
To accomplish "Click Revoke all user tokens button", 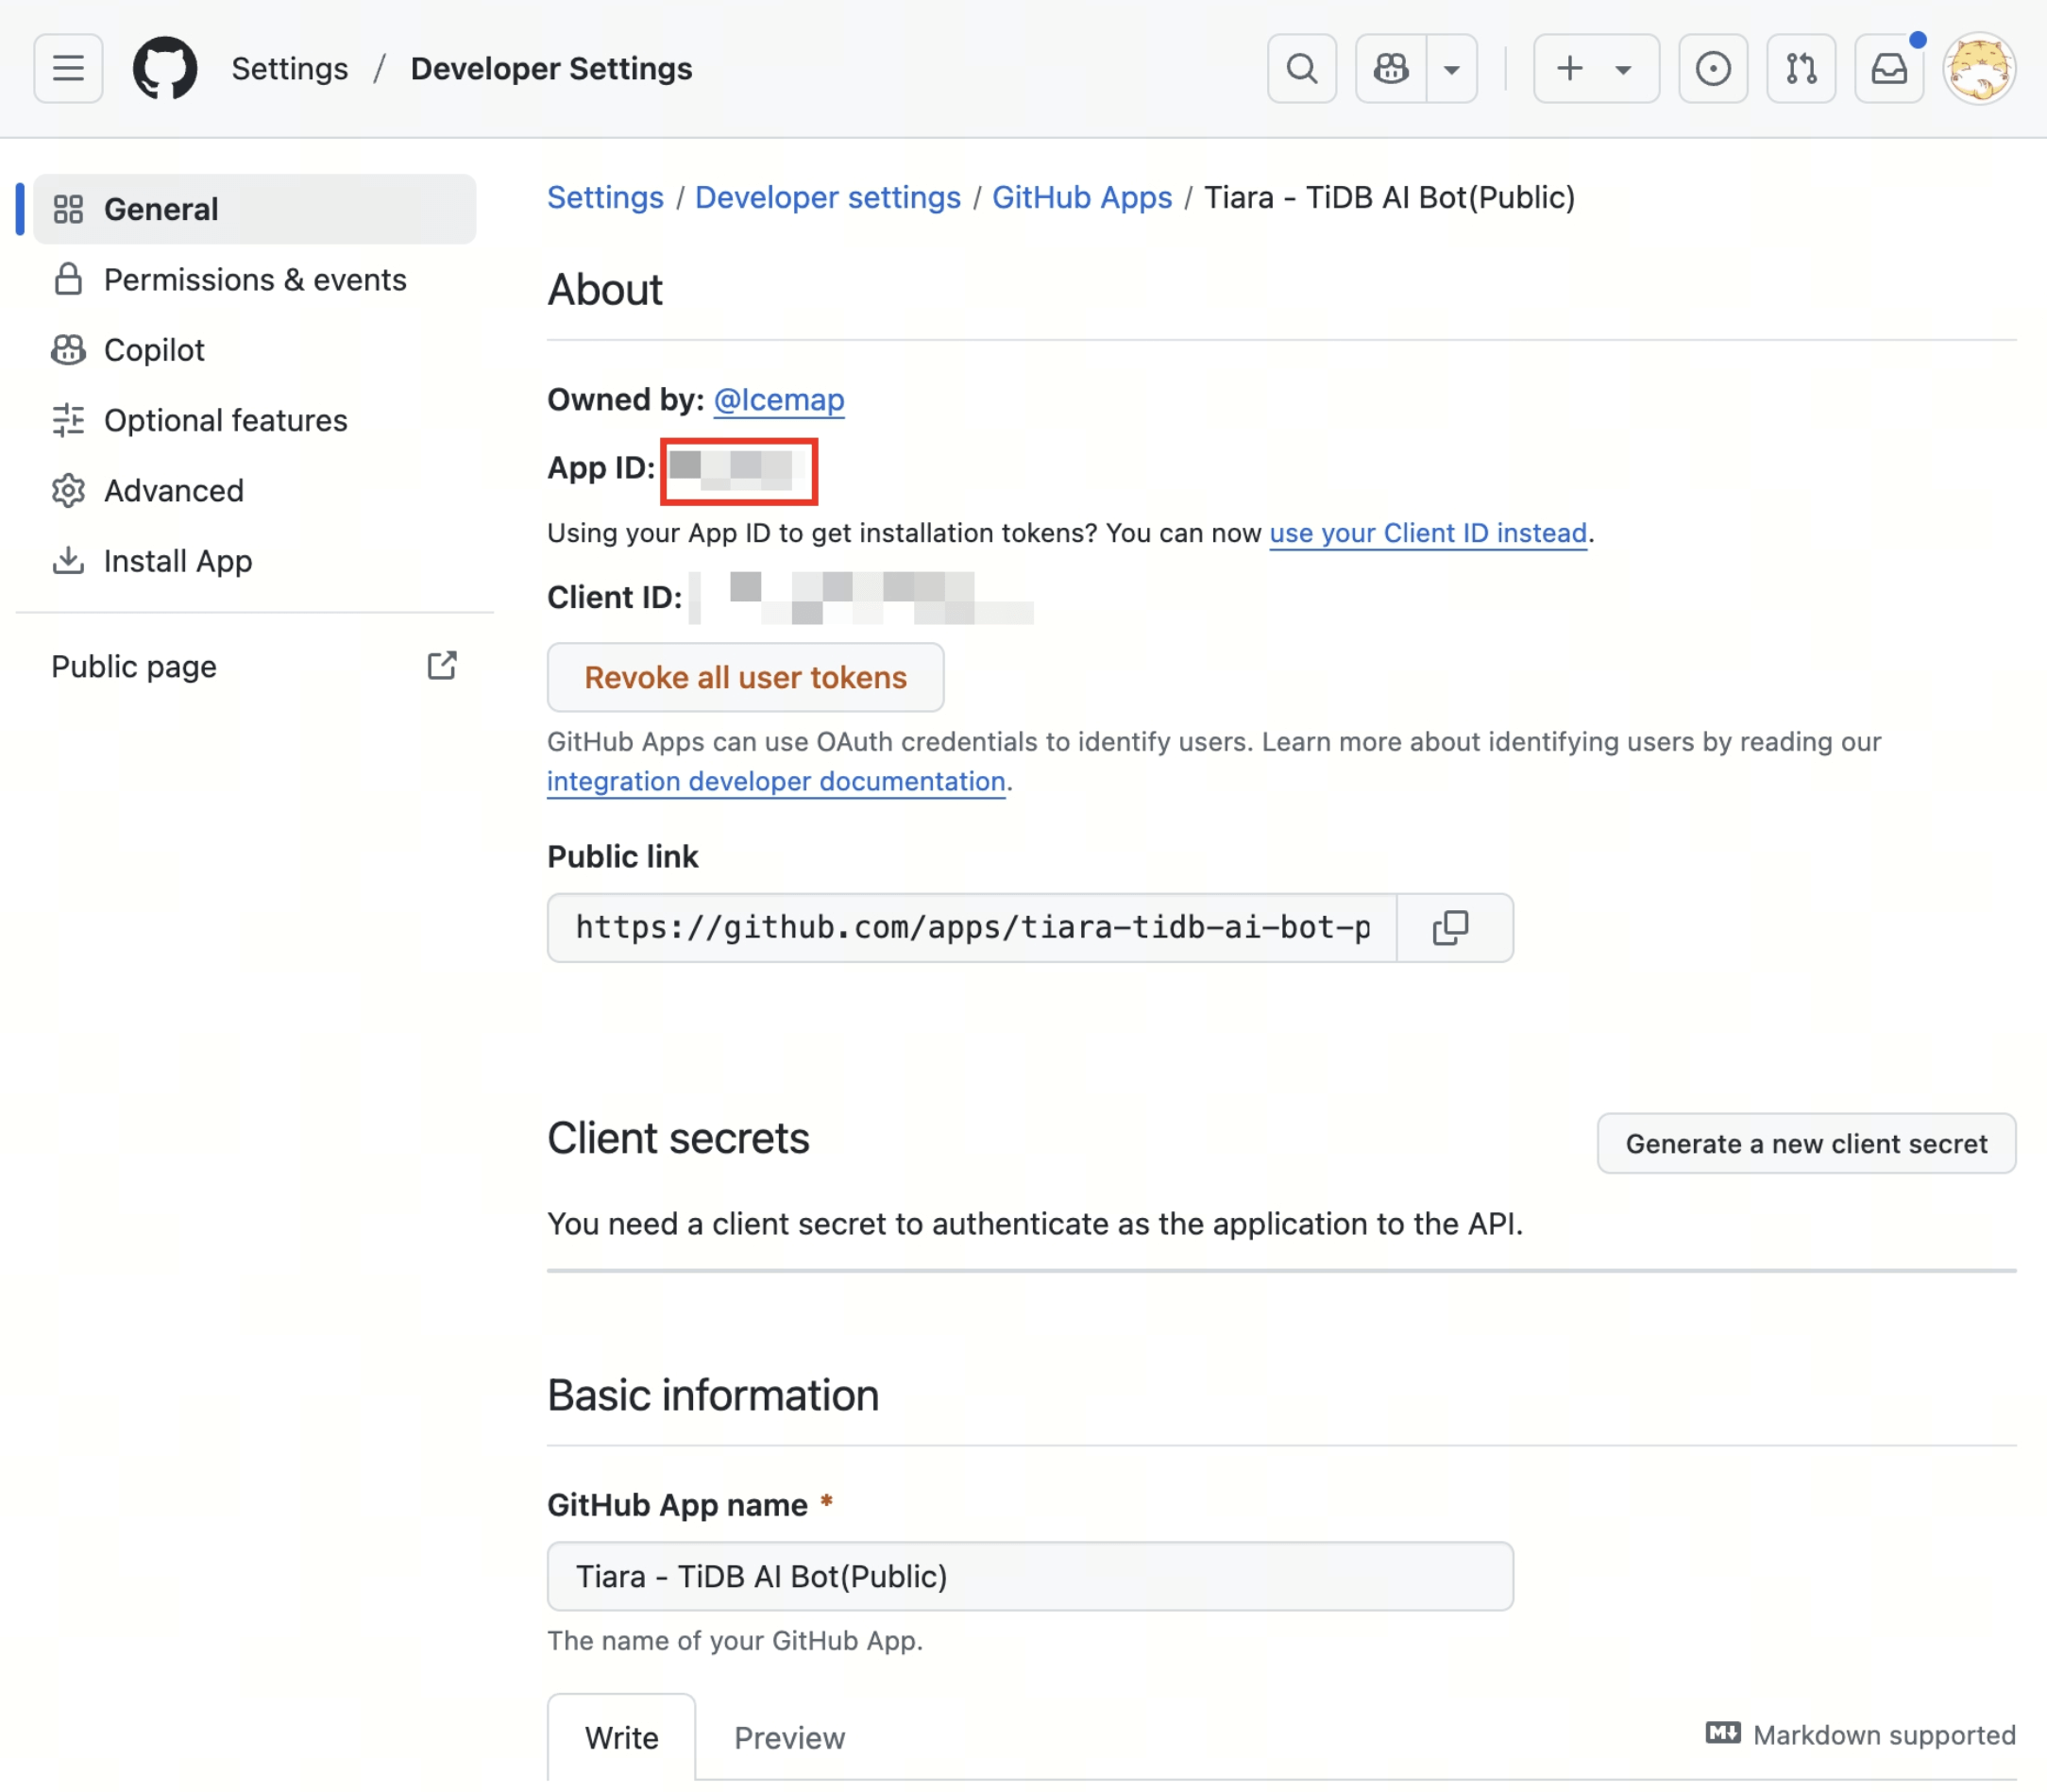I will pyautogui.click(x=745, y=678).
